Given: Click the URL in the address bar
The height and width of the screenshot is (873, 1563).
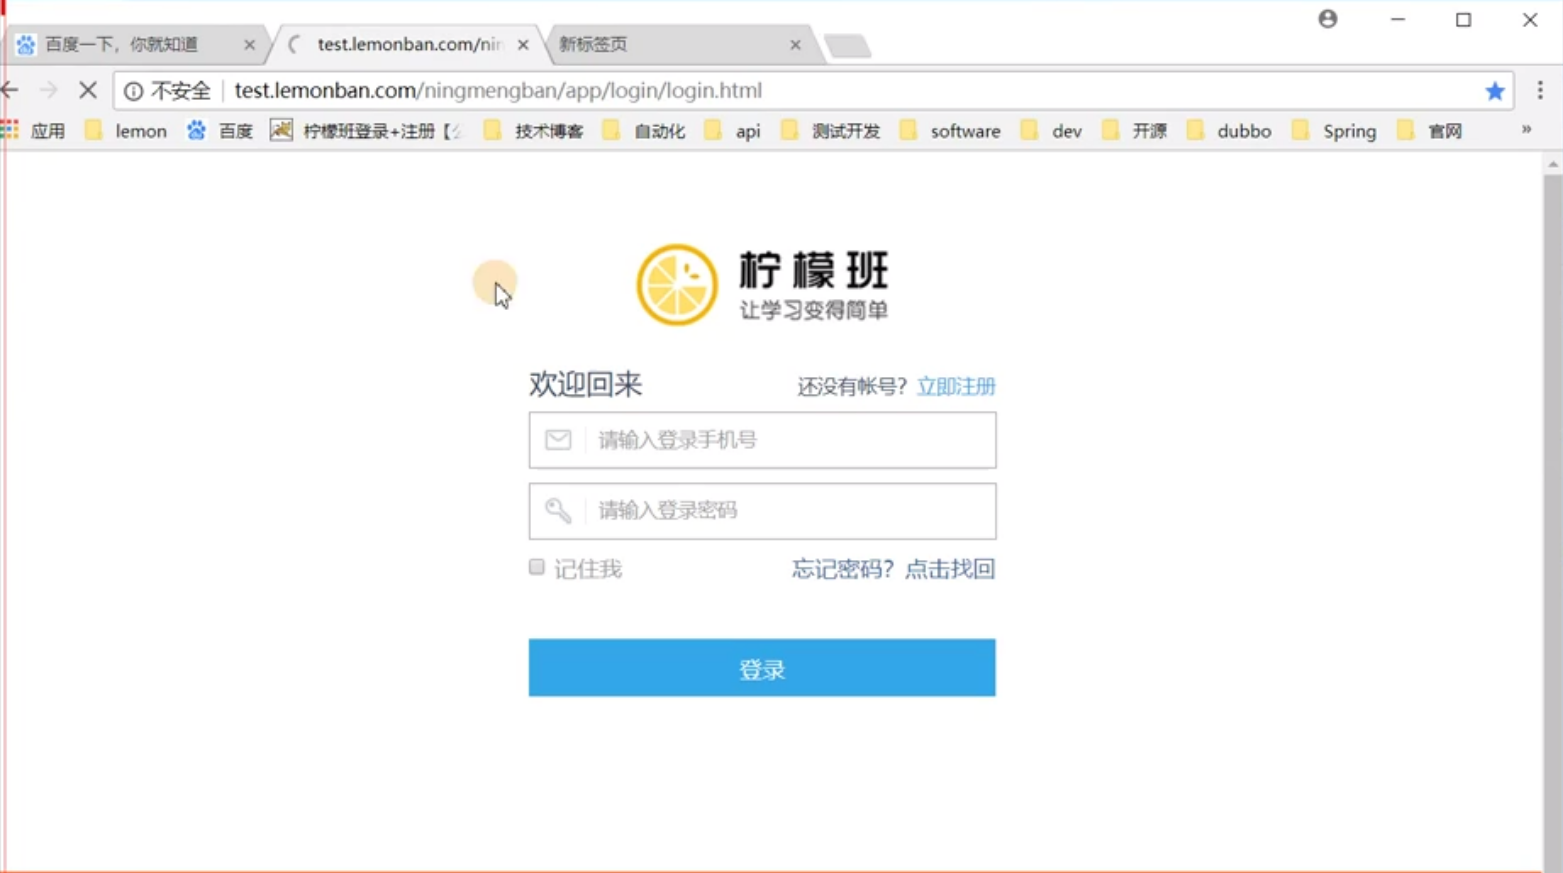Looking at the screenshot, I should coord(498,91).
